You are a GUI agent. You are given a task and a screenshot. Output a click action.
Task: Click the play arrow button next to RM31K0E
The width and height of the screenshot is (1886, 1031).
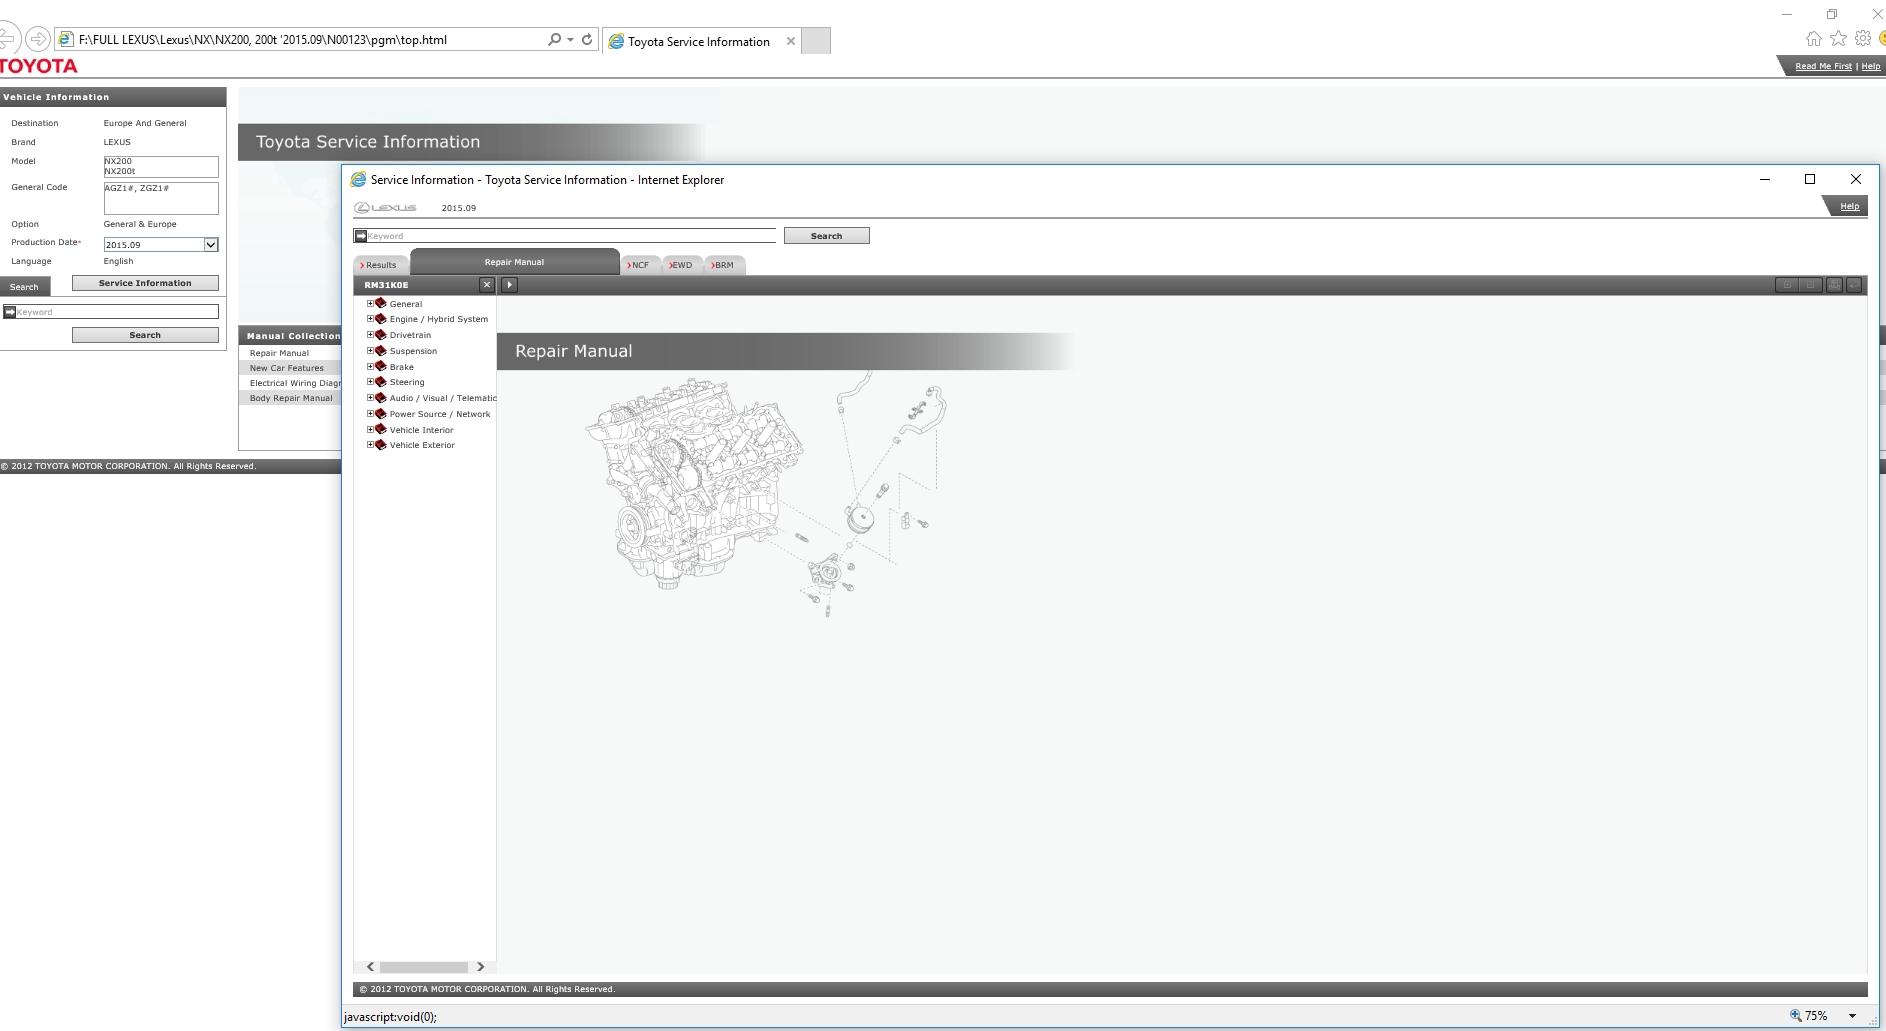509,285
